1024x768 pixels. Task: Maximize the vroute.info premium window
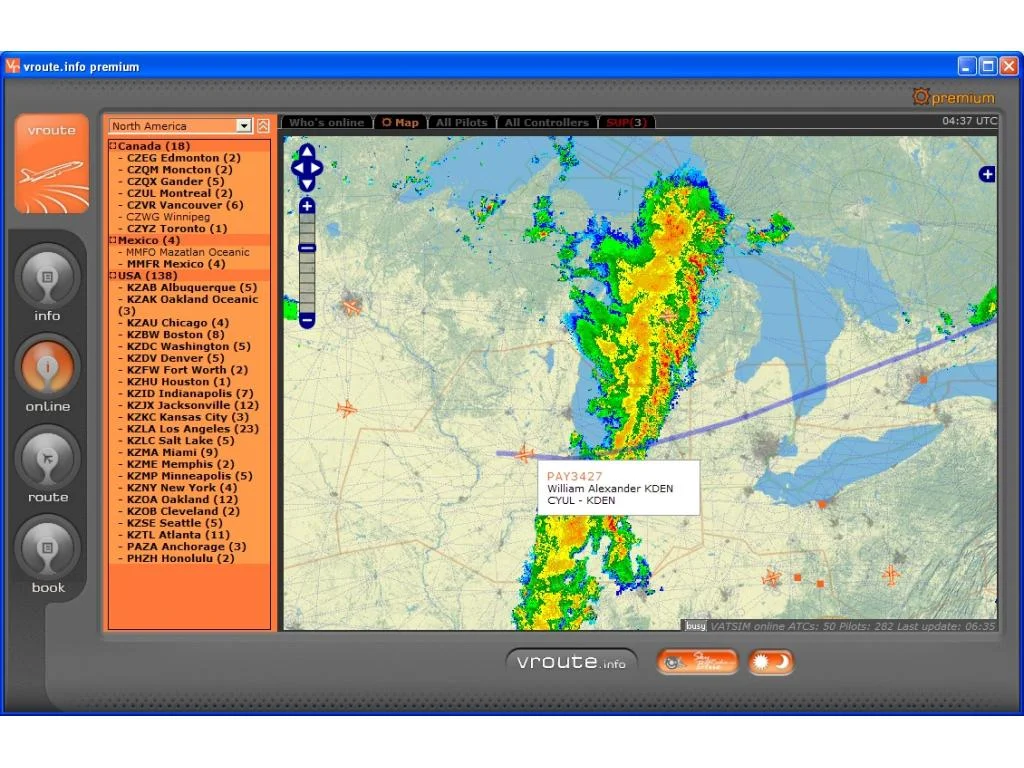pos(988,66)
